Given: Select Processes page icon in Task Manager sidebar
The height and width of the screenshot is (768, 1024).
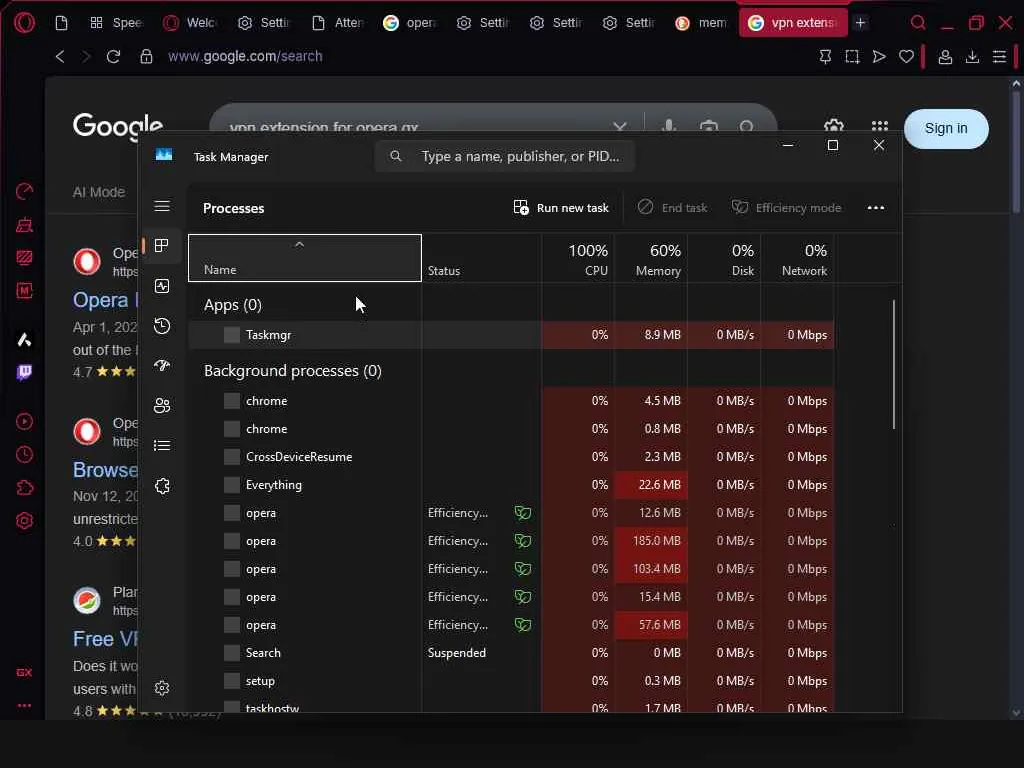Looking at the screenshot, I should pos(162,246).
